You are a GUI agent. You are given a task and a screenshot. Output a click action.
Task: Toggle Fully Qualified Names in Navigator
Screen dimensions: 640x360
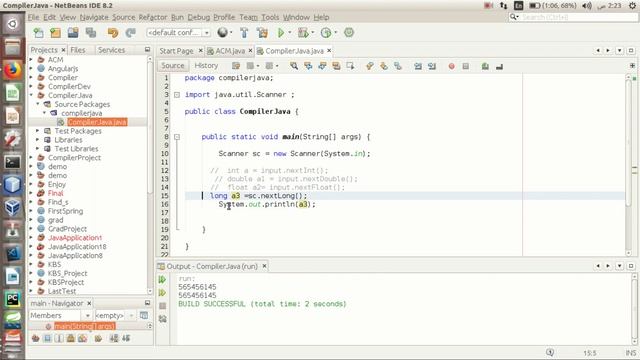[98, 338]
